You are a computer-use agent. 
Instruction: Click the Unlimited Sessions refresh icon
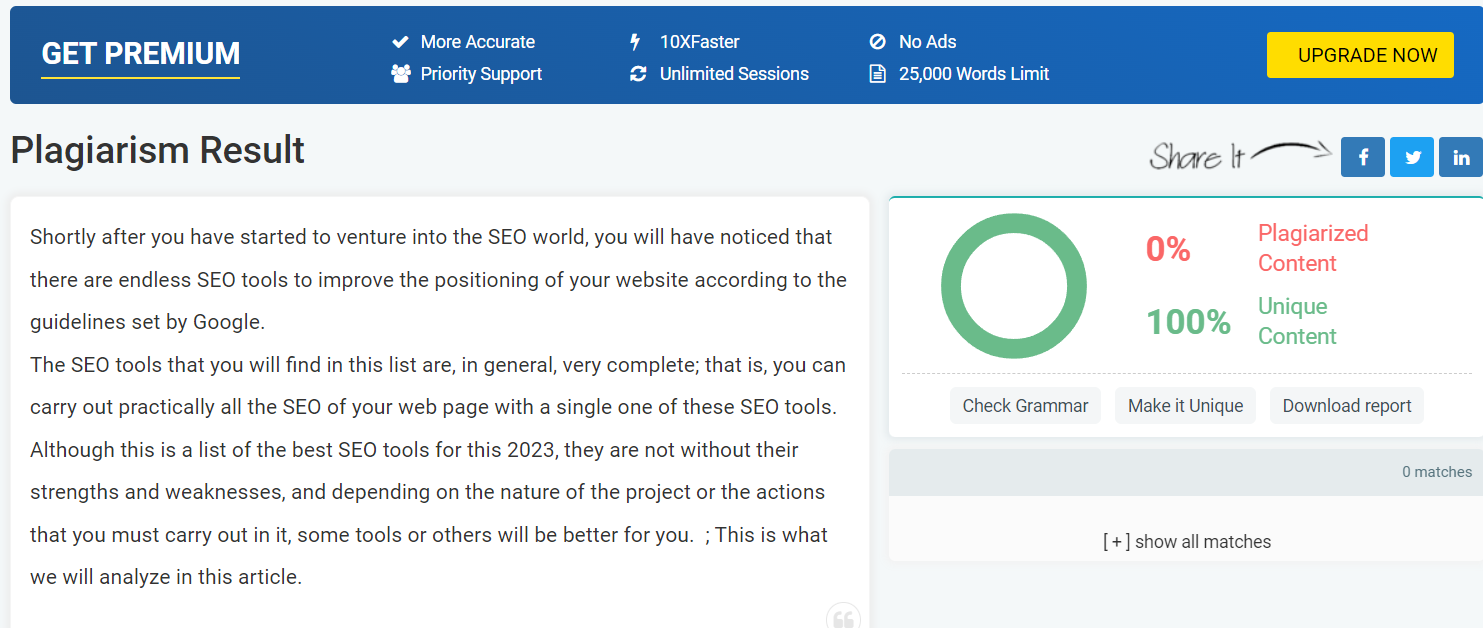(x=638, y=74)
